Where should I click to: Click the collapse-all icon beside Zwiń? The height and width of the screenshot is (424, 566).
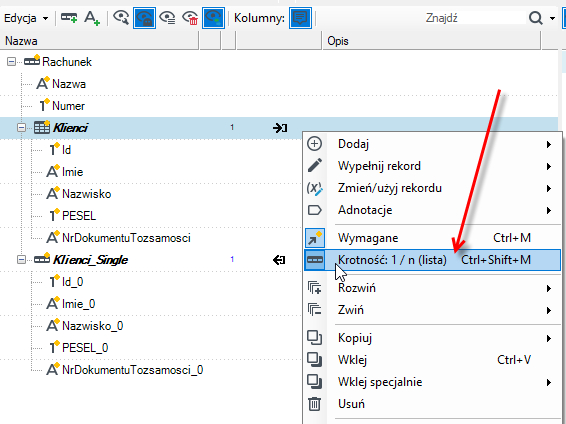[x=314, y=310]
